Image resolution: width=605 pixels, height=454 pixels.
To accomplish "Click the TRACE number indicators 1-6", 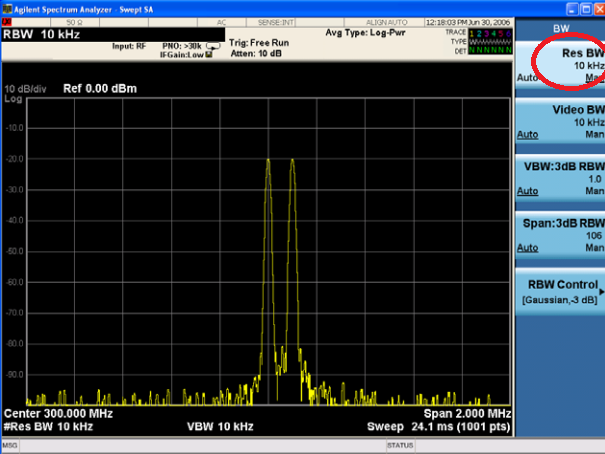I will coord(491,33).
